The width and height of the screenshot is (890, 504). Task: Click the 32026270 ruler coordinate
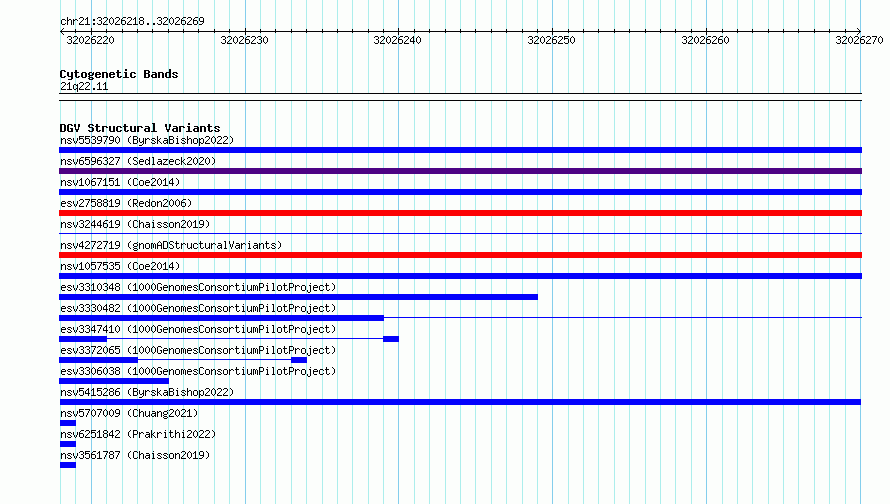point(859,40)
